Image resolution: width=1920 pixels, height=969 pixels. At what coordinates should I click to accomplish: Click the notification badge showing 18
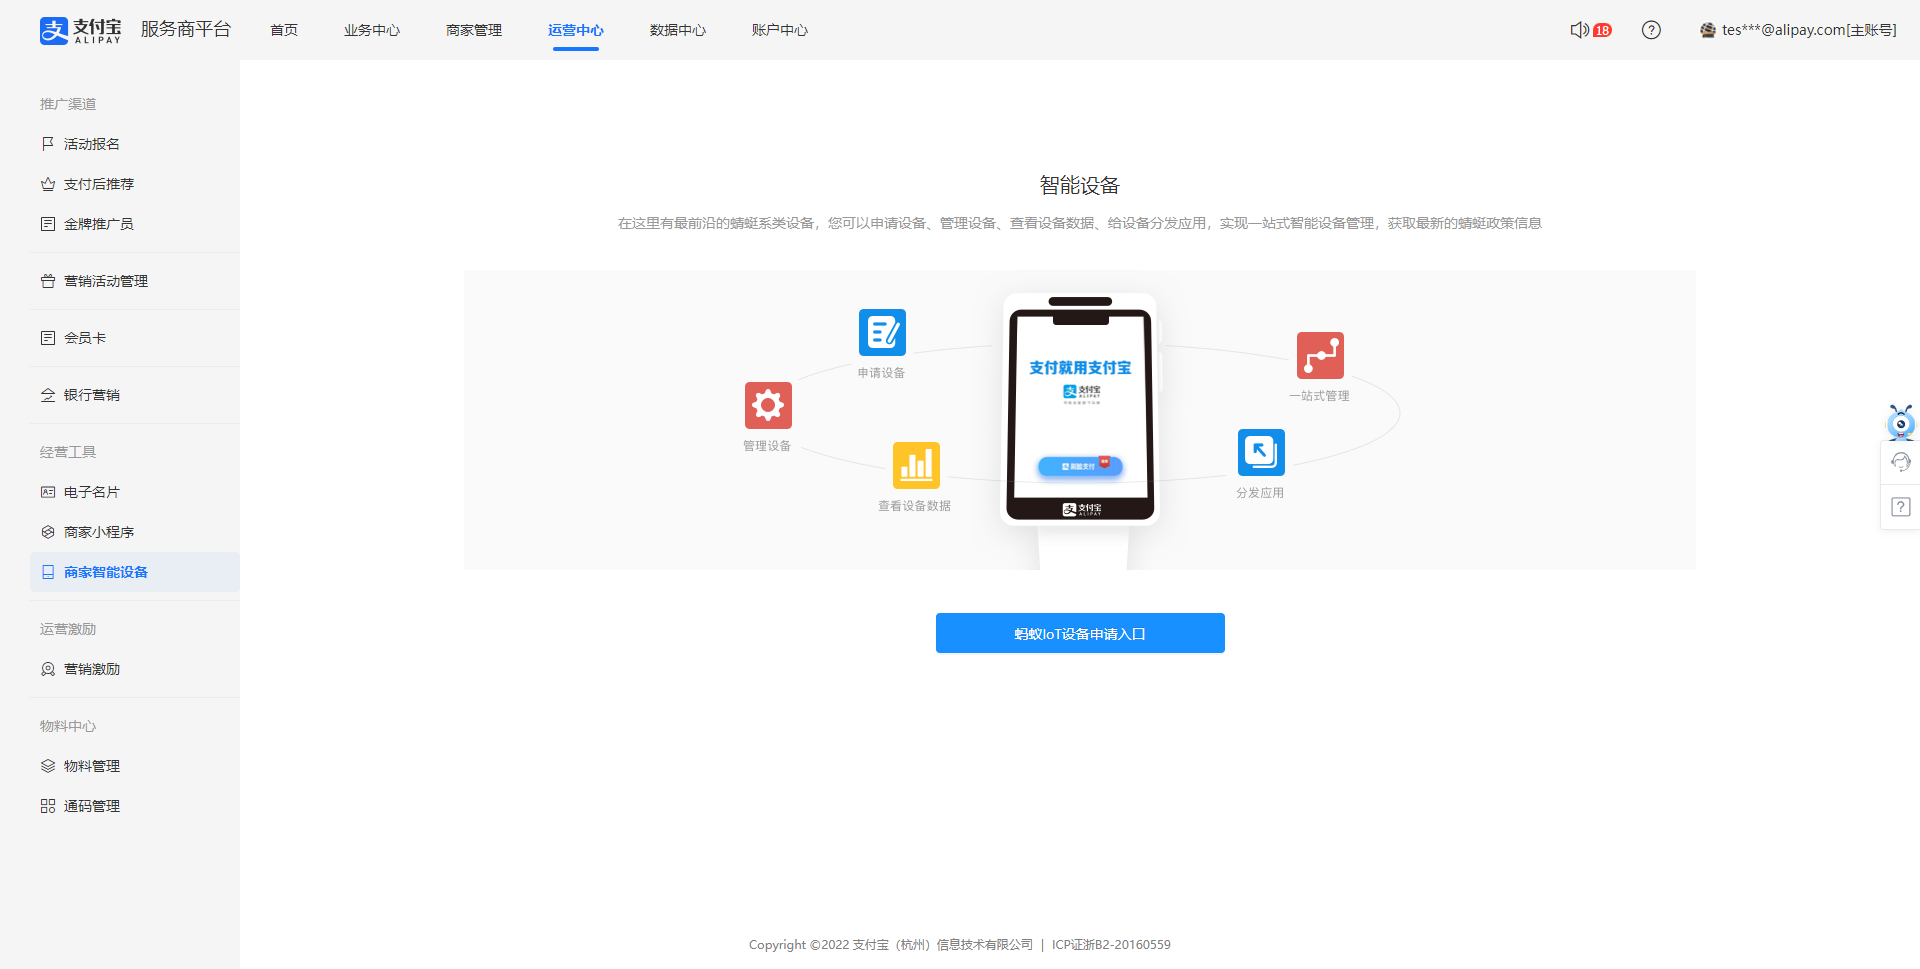tap(1602, 30)
